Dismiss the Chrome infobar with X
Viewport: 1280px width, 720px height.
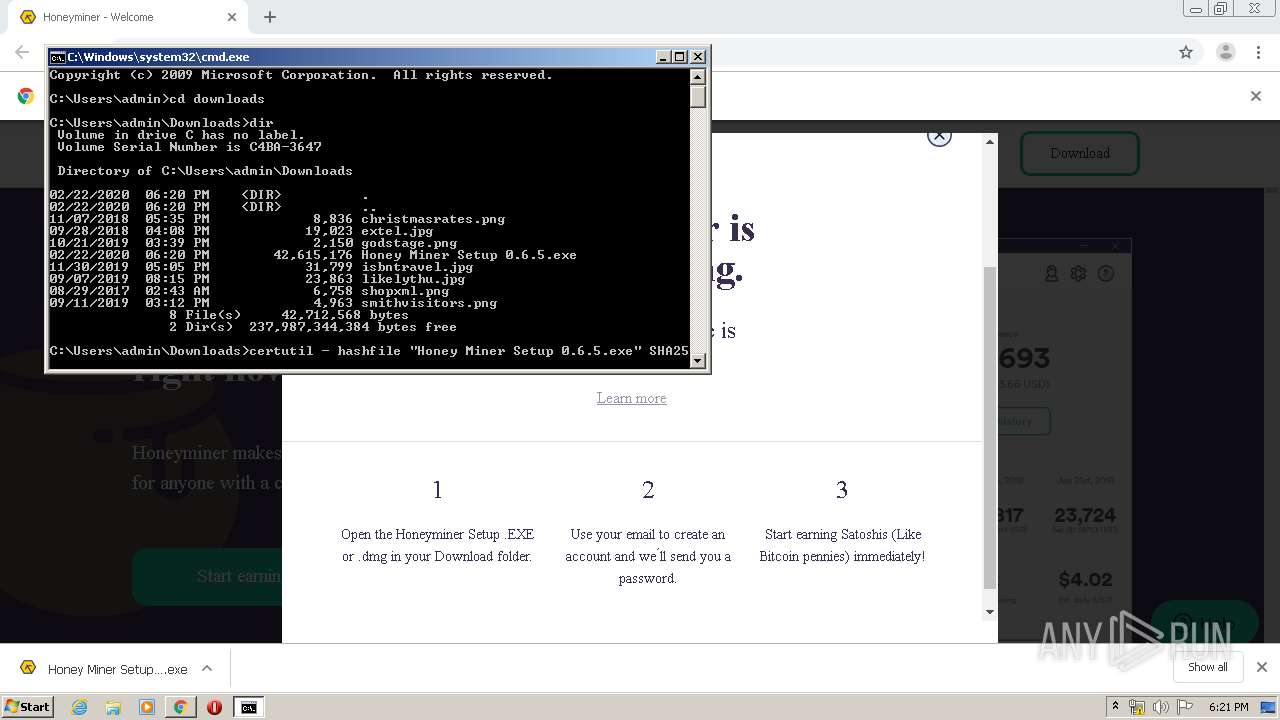coord(1256,96)
